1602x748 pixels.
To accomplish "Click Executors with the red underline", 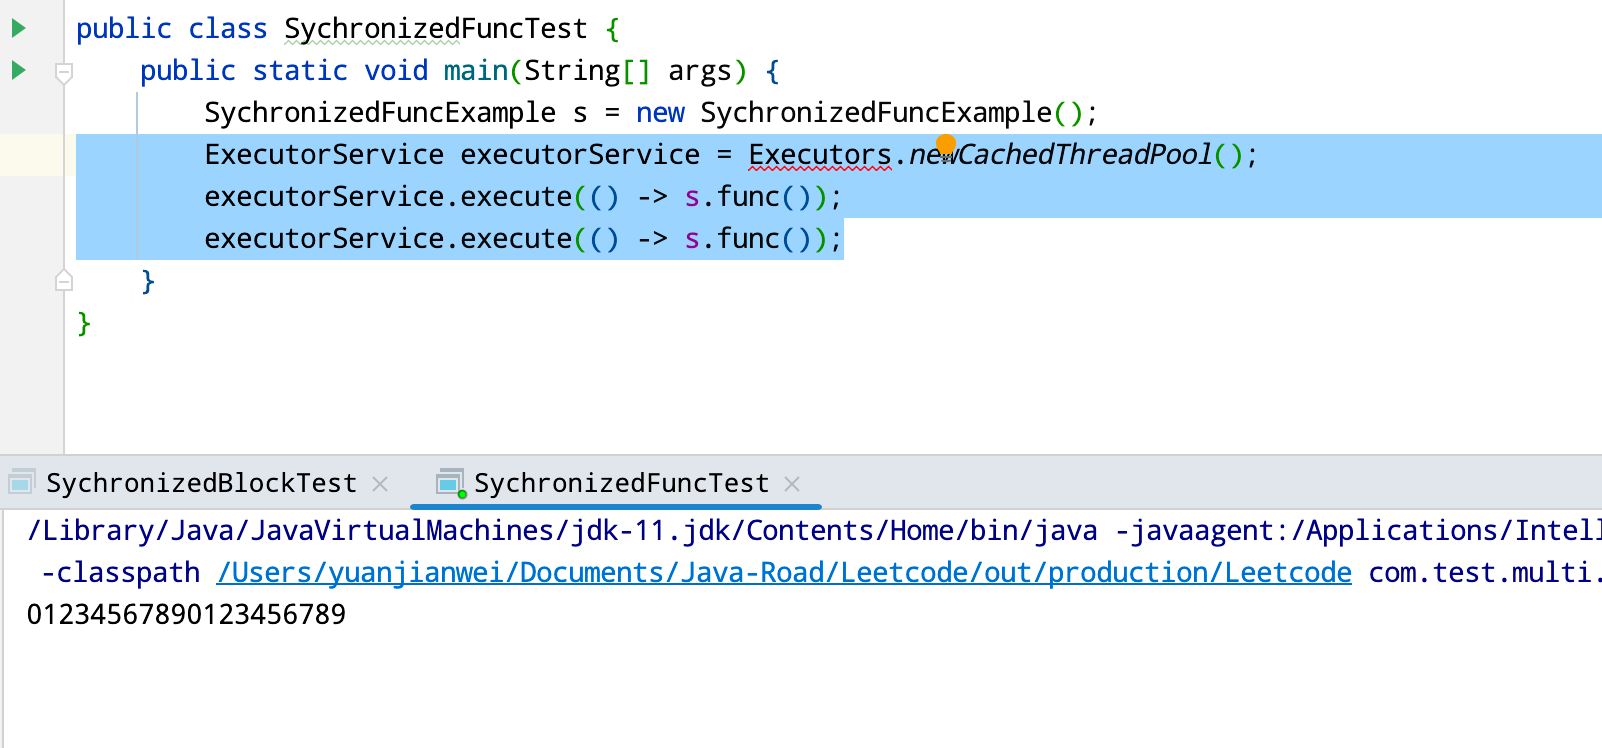I will (x=820, y=155).
